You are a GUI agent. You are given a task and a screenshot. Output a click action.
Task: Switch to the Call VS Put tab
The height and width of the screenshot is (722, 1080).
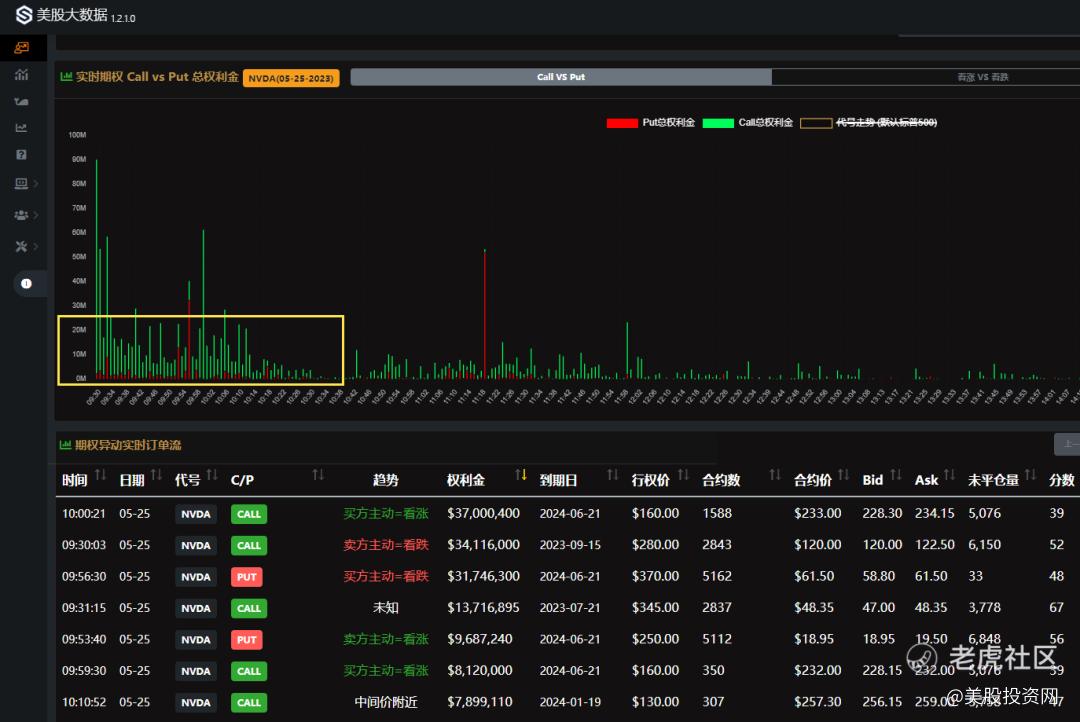click(561, 77)
